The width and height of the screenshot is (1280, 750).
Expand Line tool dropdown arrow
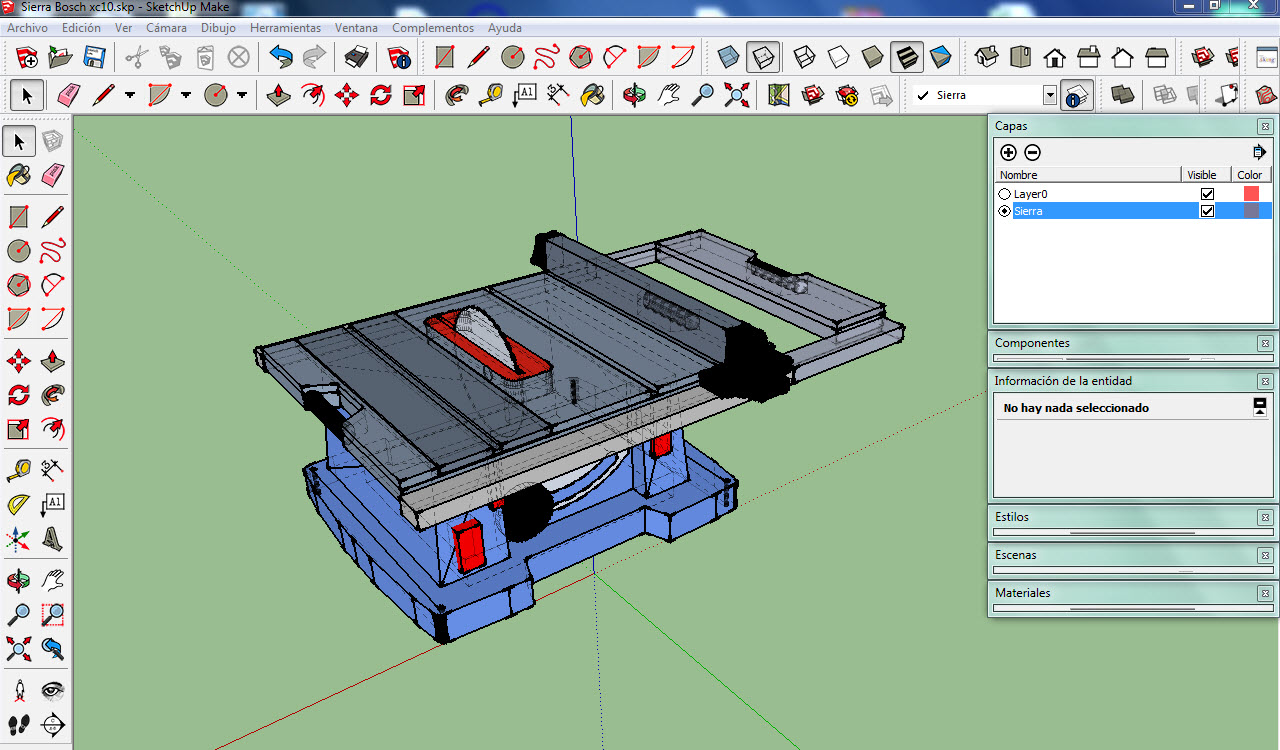click(130, 96)
